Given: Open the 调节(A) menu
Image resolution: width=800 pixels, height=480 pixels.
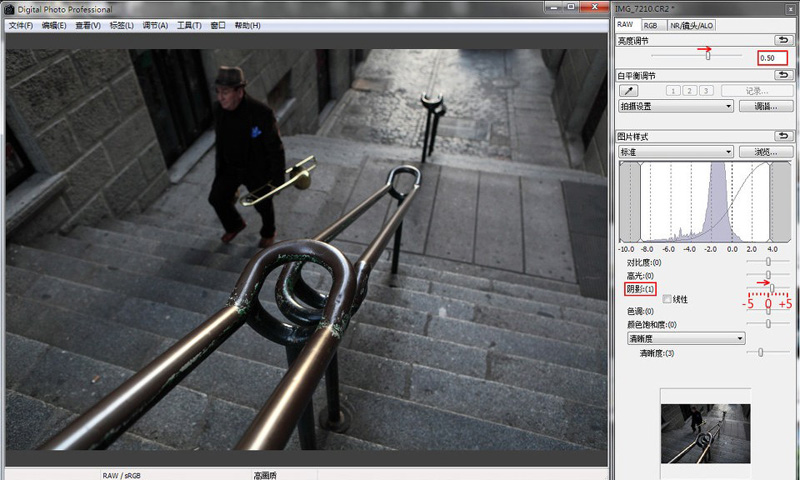Looking at the screenshot, I should [x=155, y=26].
